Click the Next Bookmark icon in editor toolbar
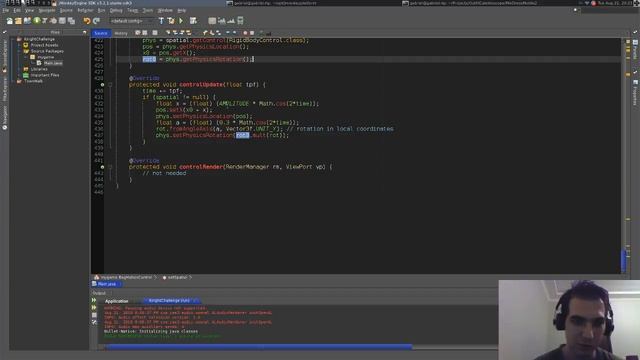 (x=212, y=33)
